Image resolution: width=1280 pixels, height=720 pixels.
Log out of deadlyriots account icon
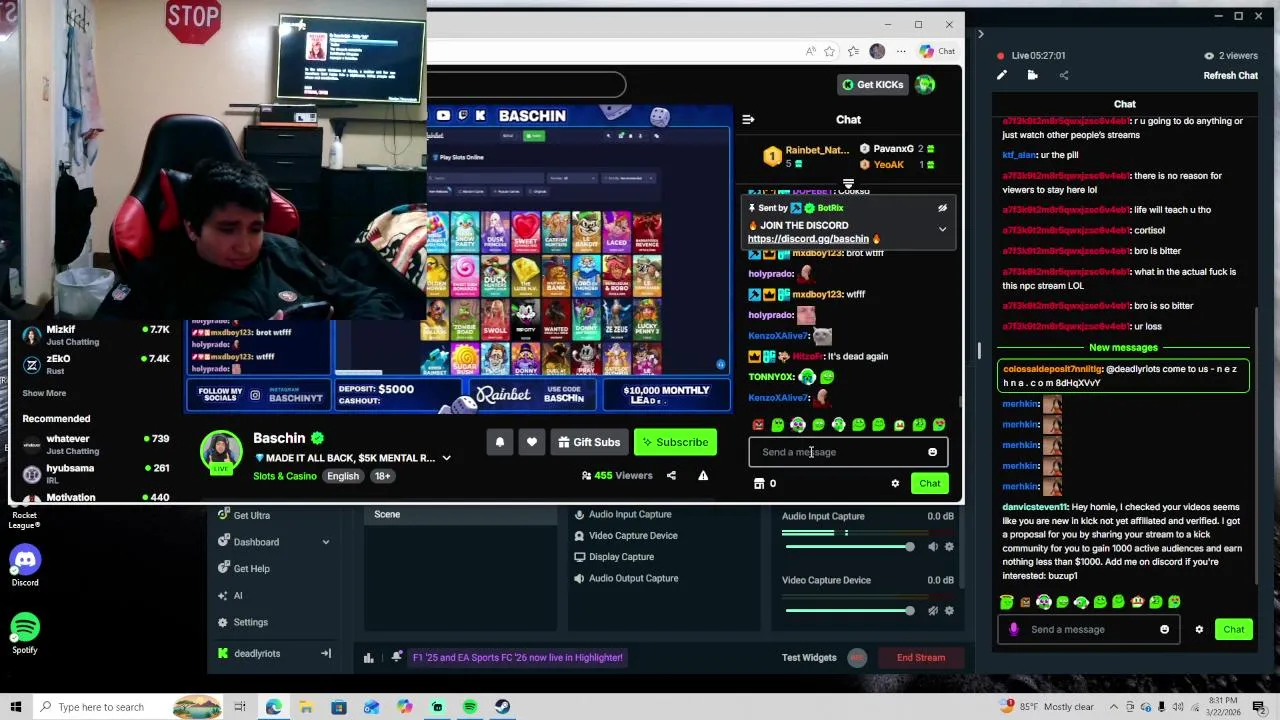point(325,654)
